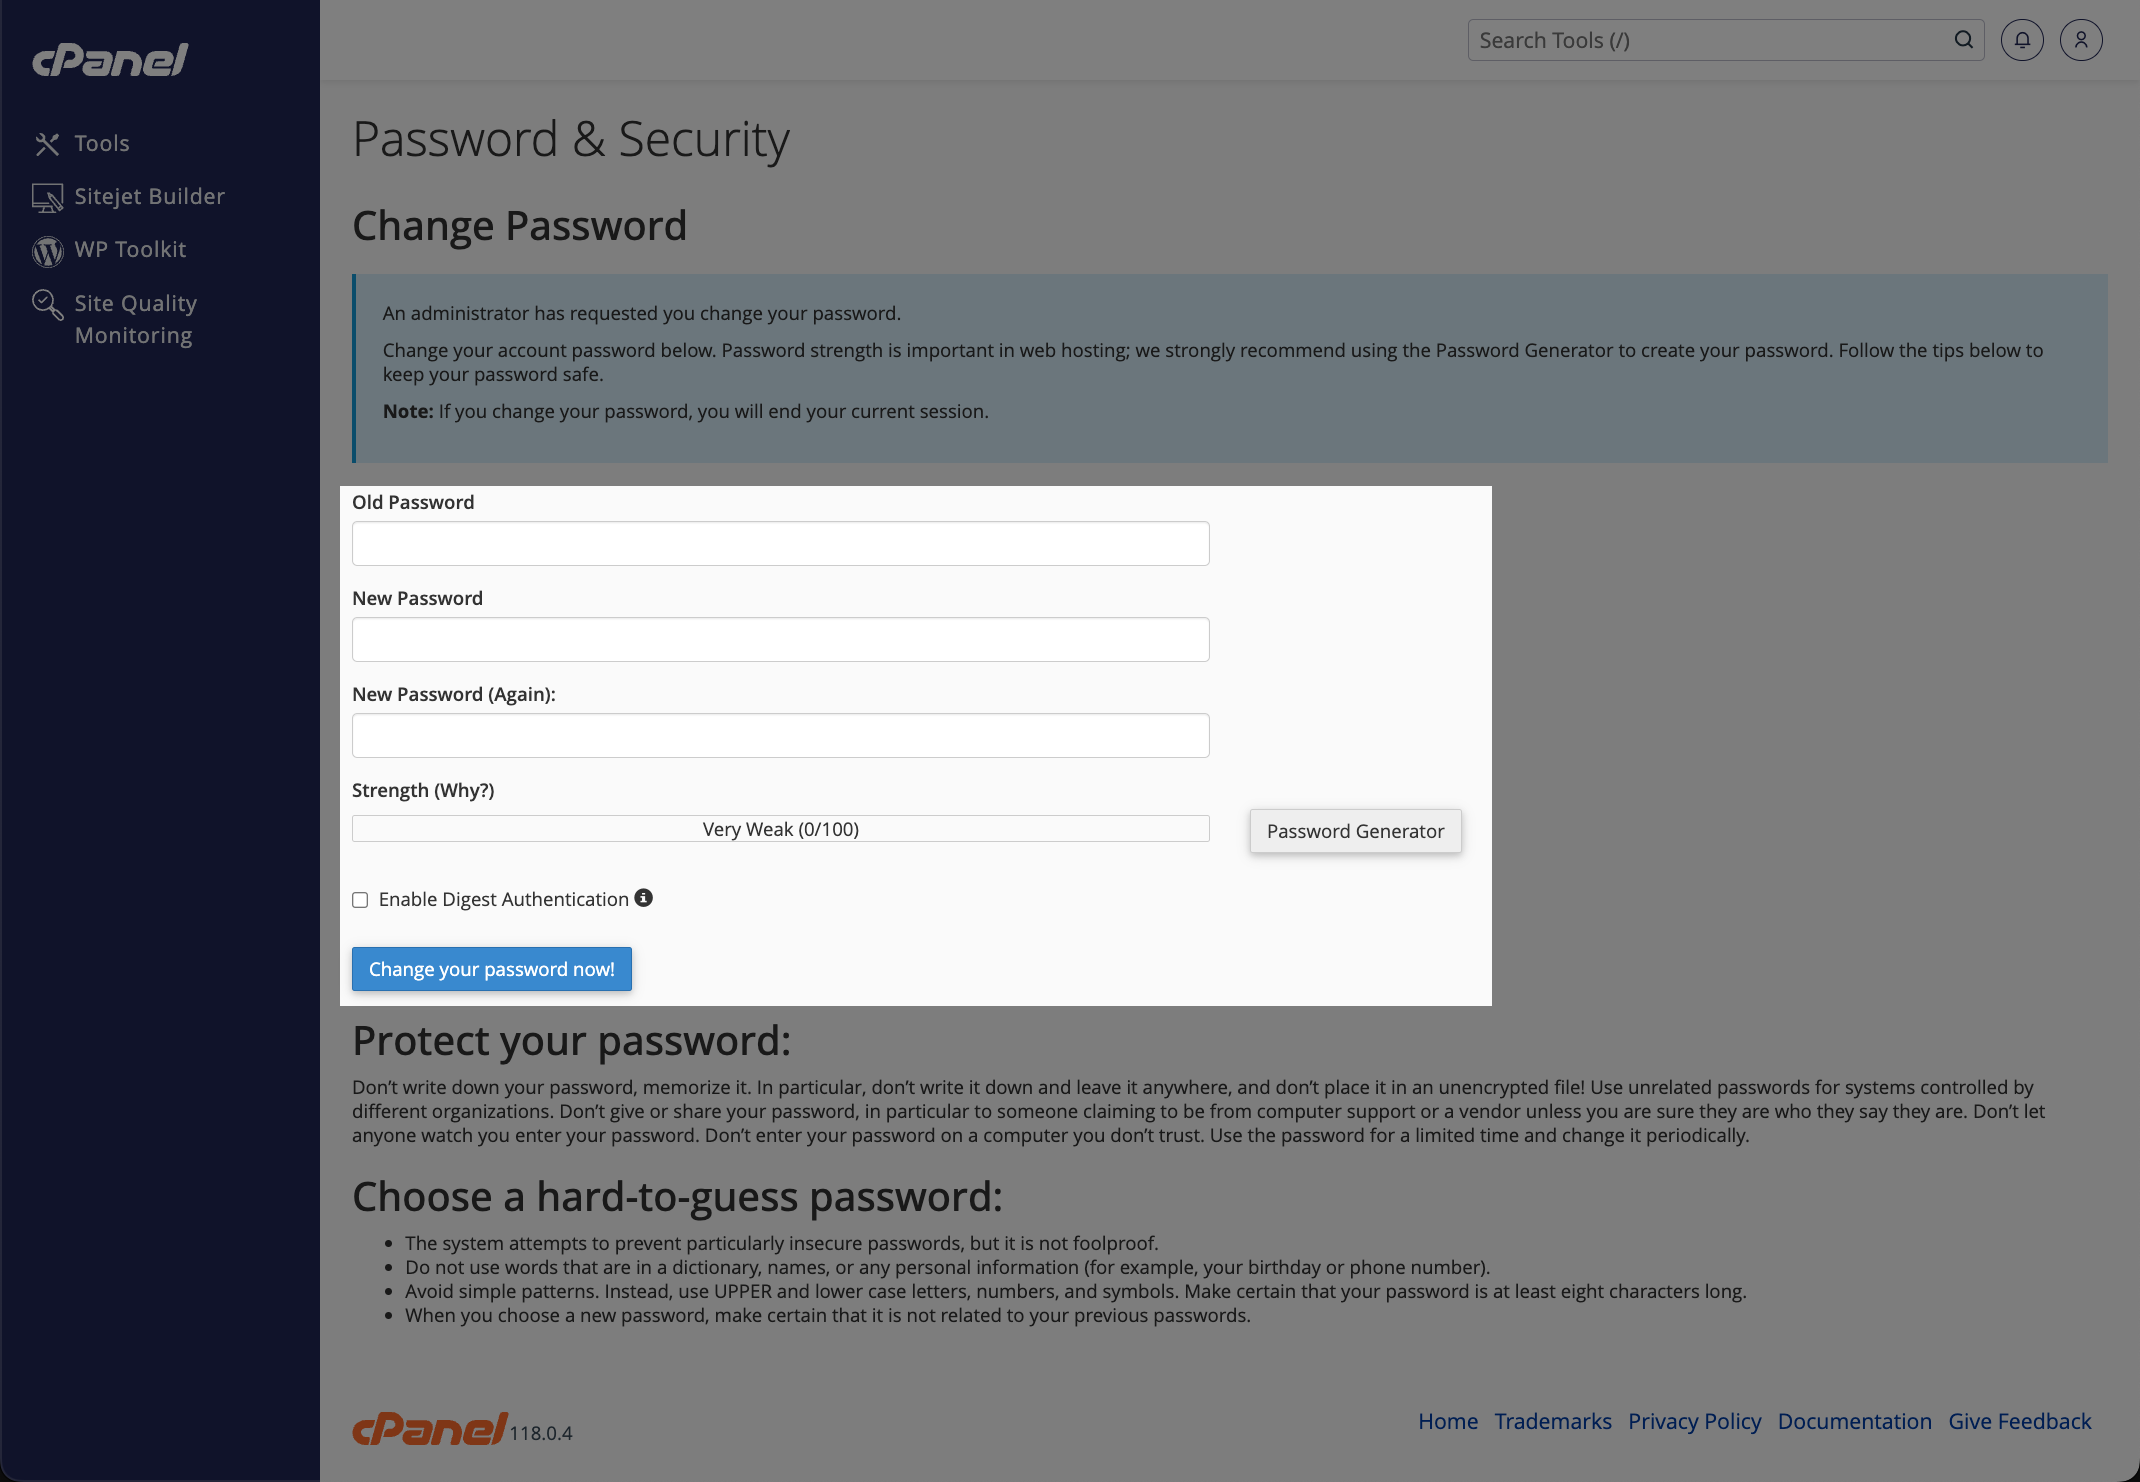
Task: Click the Digest Authentication info icon
Action: click(x=644, y=898)
